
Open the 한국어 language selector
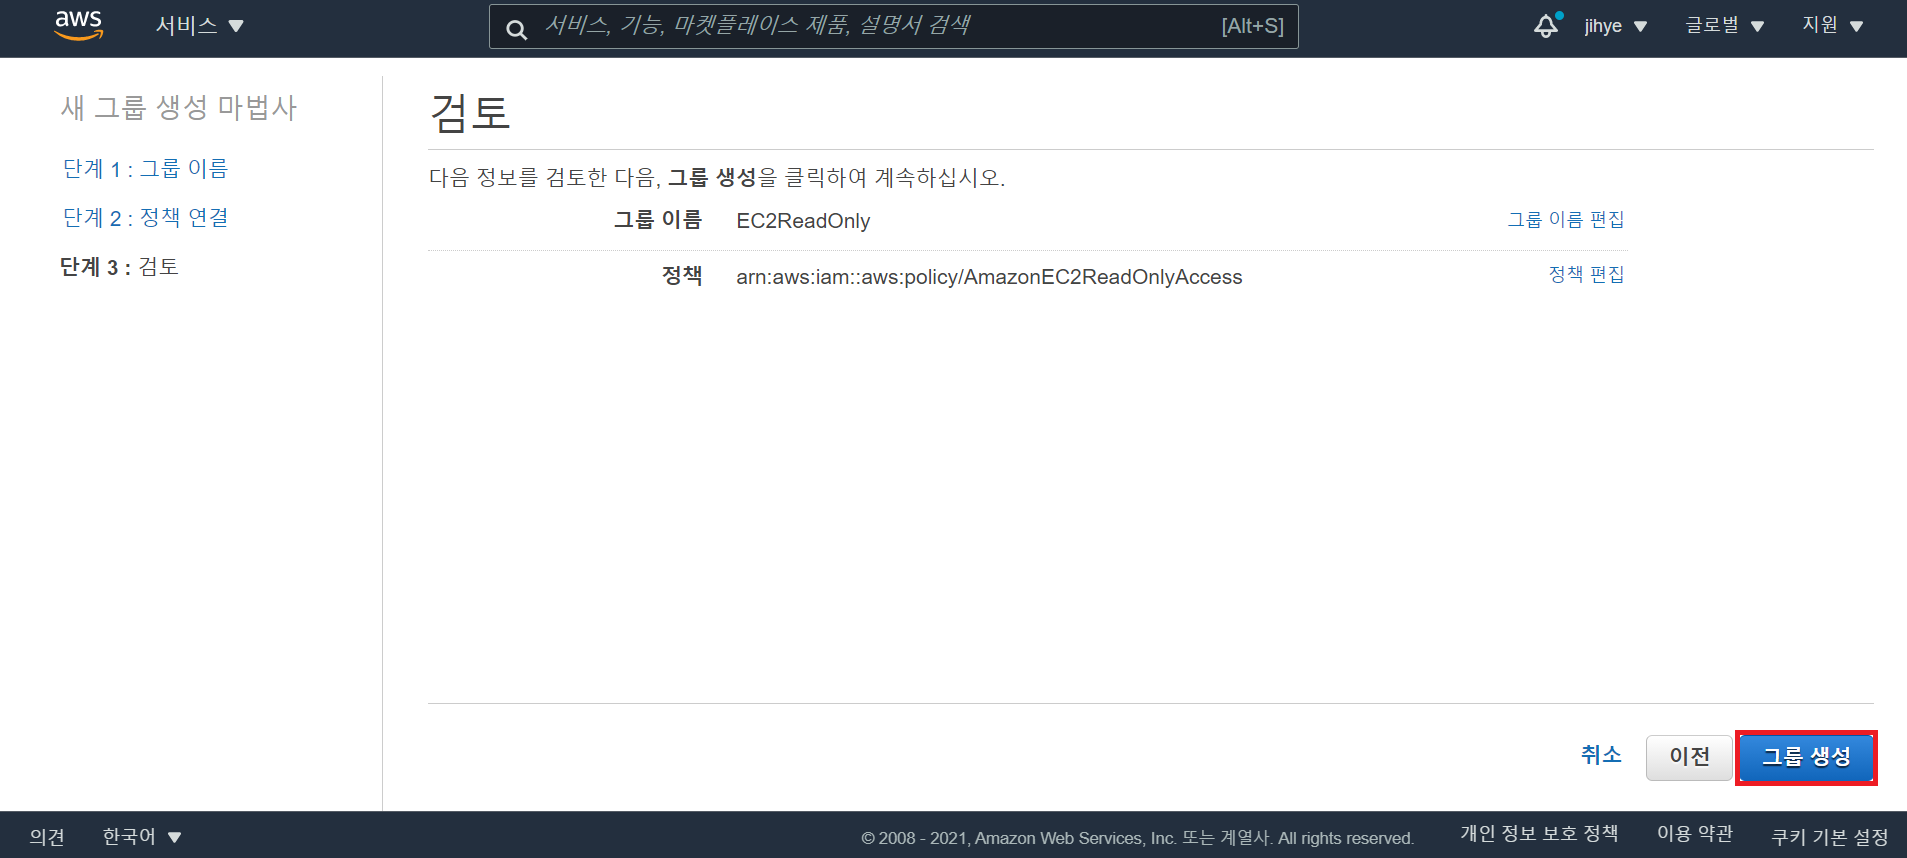tap(141, 836)
